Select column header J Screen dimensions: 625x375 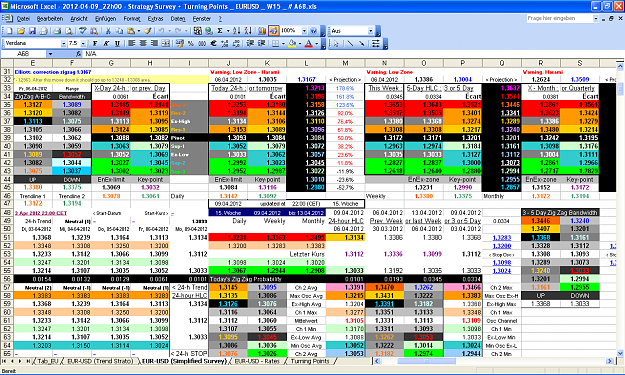228,63
